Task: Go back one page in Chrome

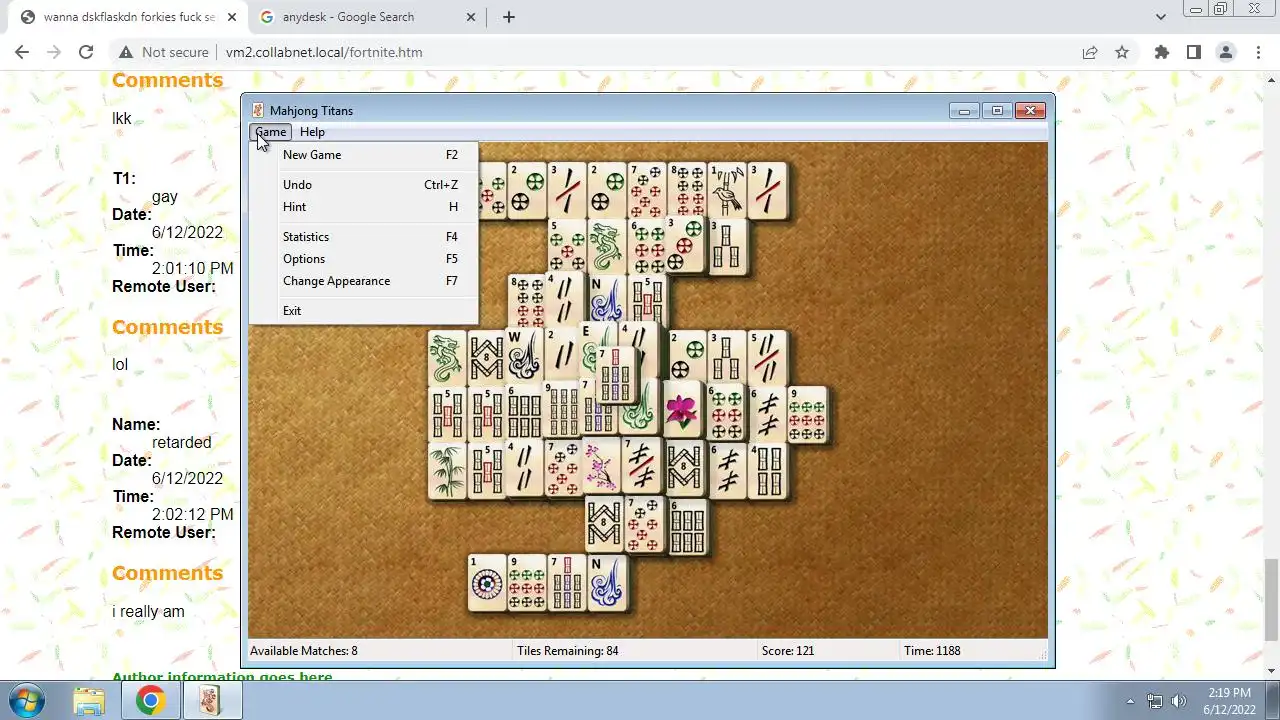Action: pos(22,52)
